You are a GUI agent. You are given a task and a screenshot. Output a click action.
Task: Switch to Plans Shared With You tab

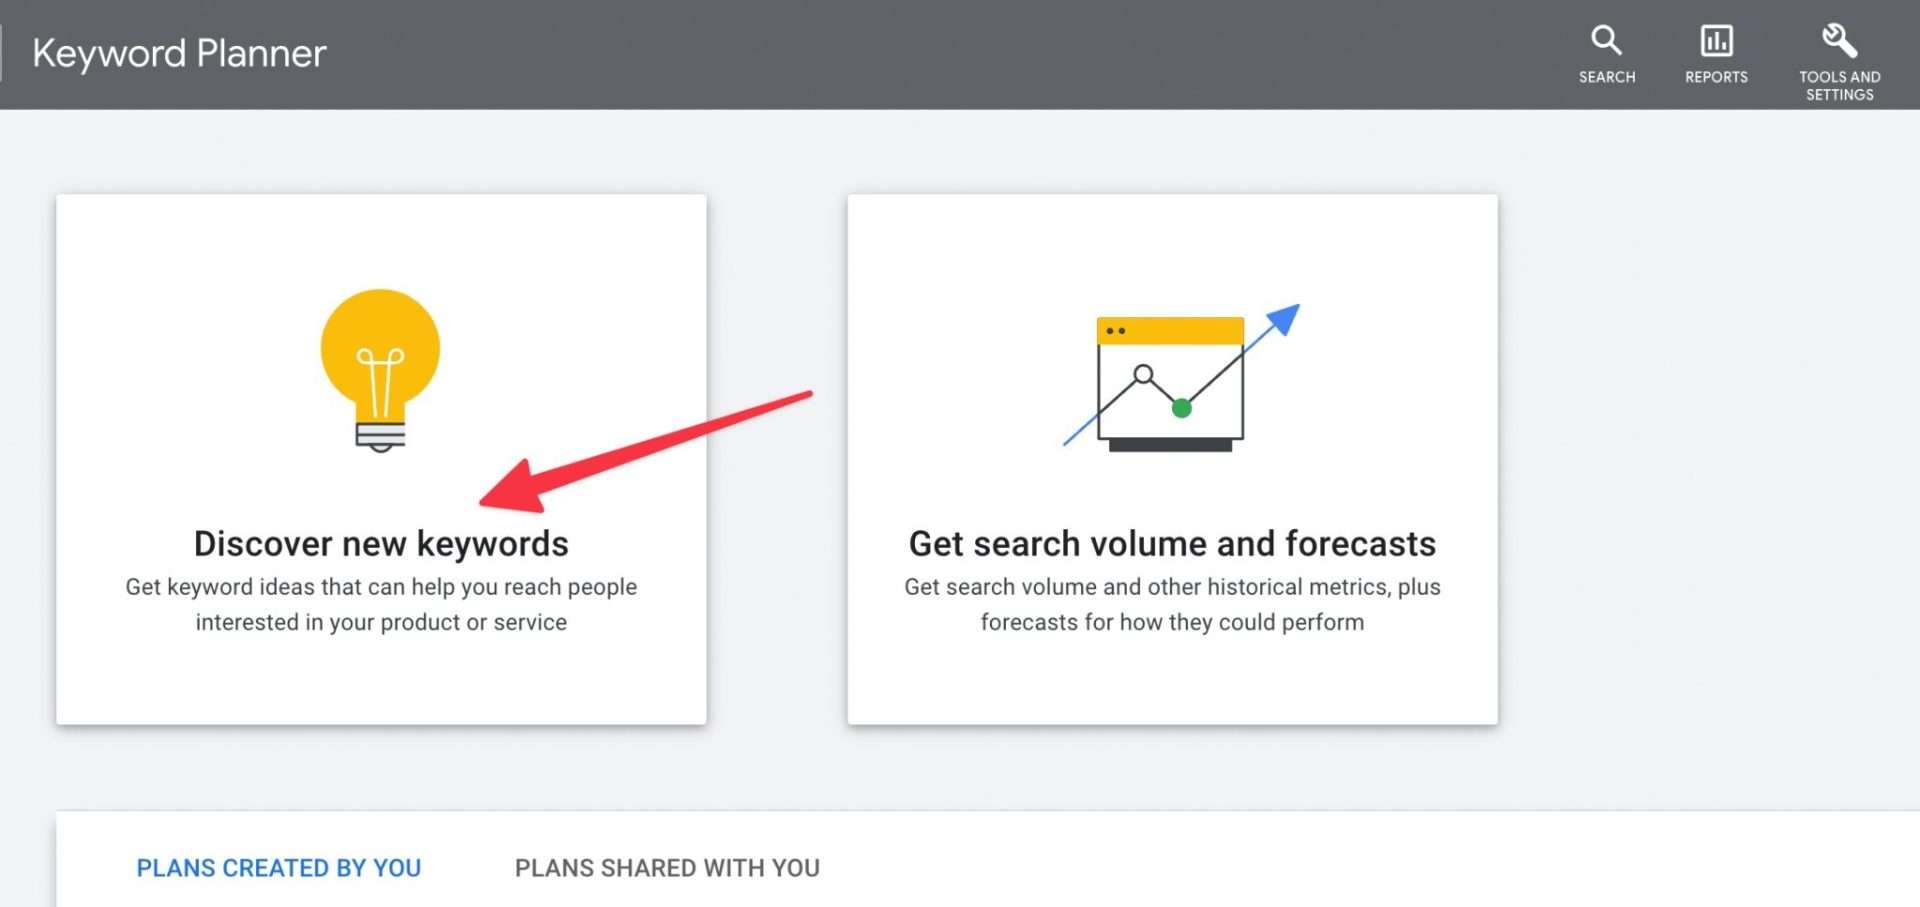pyautogui.click(x=667, y=868)
